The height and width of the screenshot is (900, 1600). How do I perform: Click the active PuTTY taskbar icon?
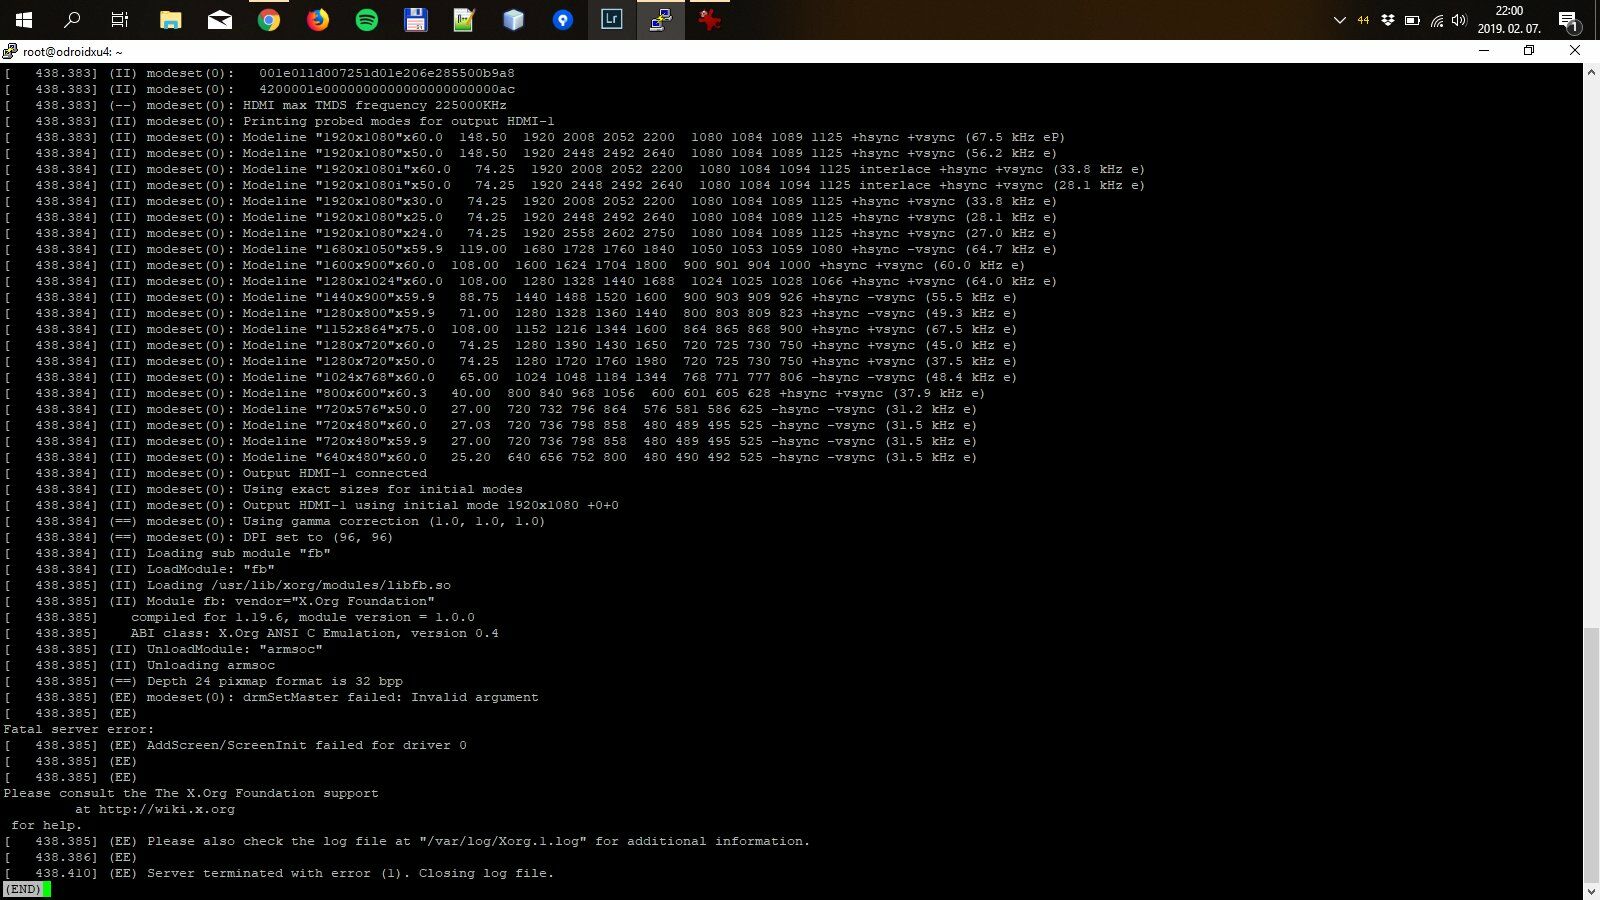tap(661, 20)
